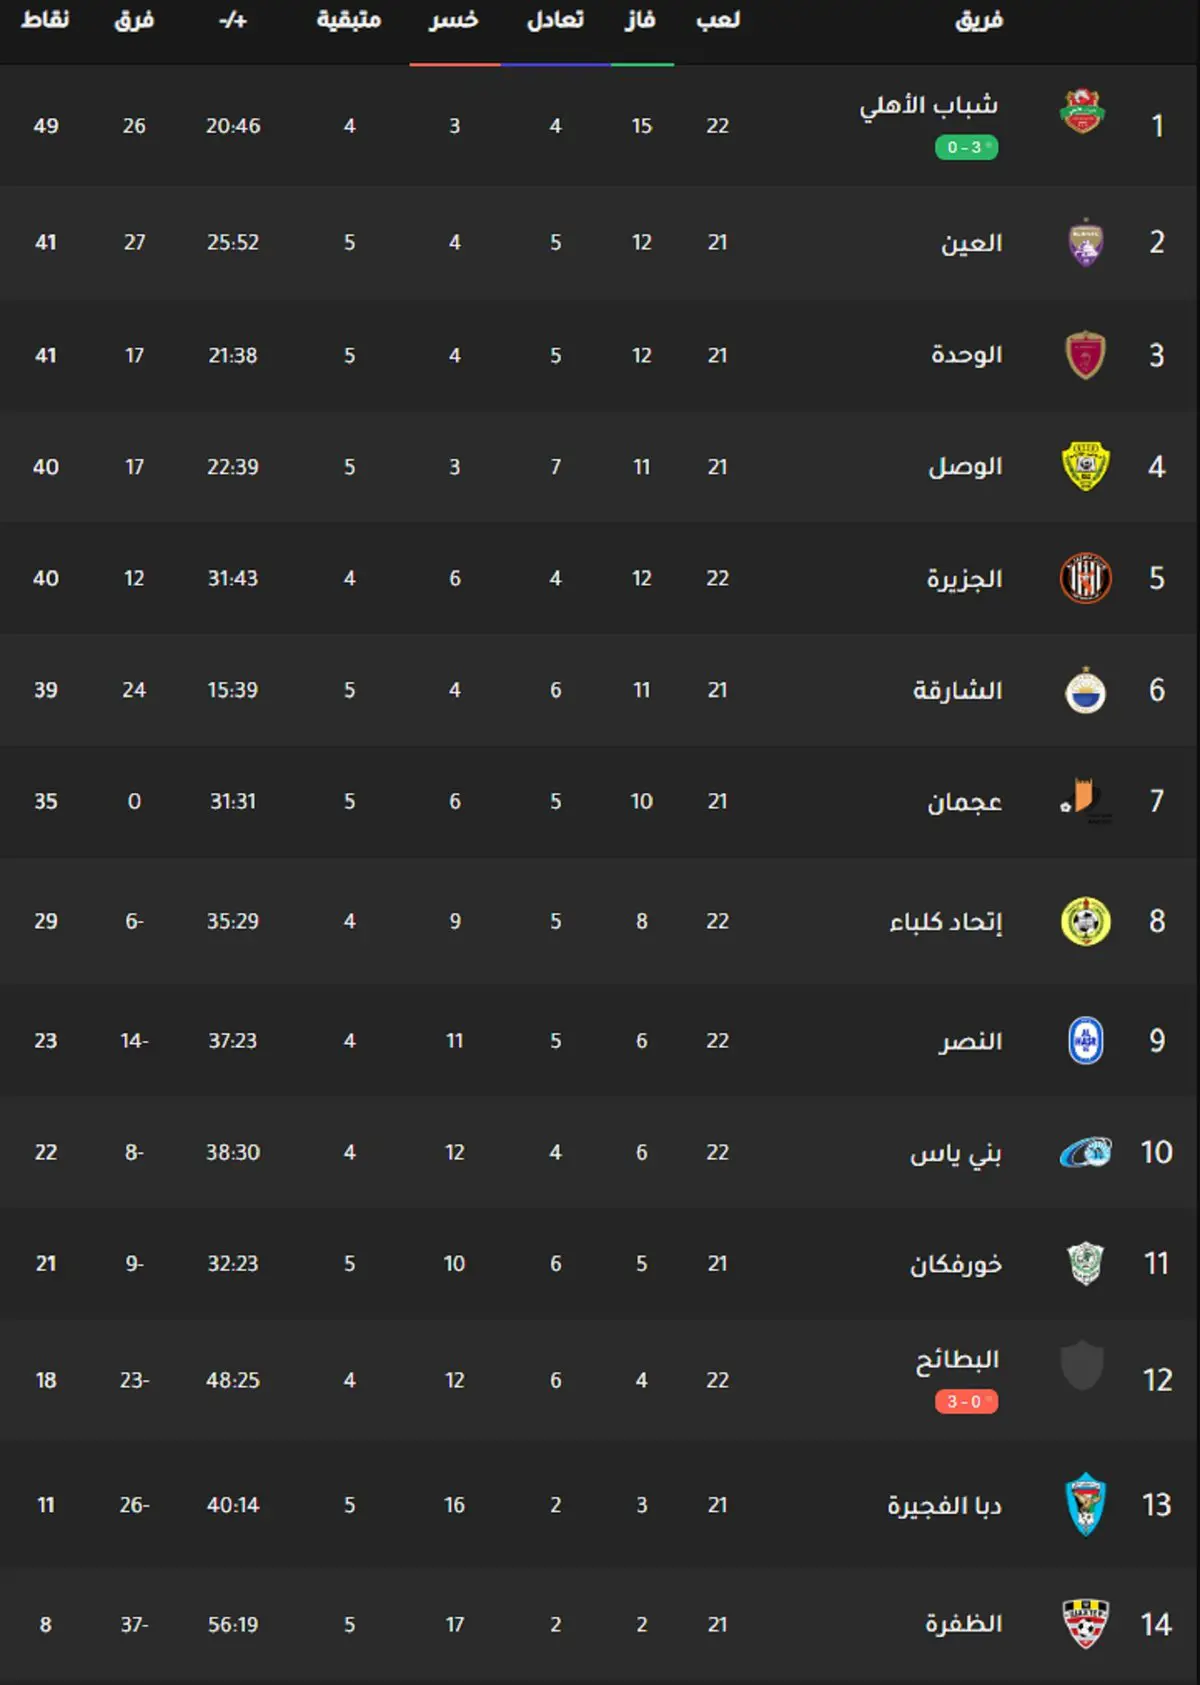1200x1685 pixels.
Task: Click the شباب الأهلي club logo
Action: pyautogui.click(x=1082, y=111)
